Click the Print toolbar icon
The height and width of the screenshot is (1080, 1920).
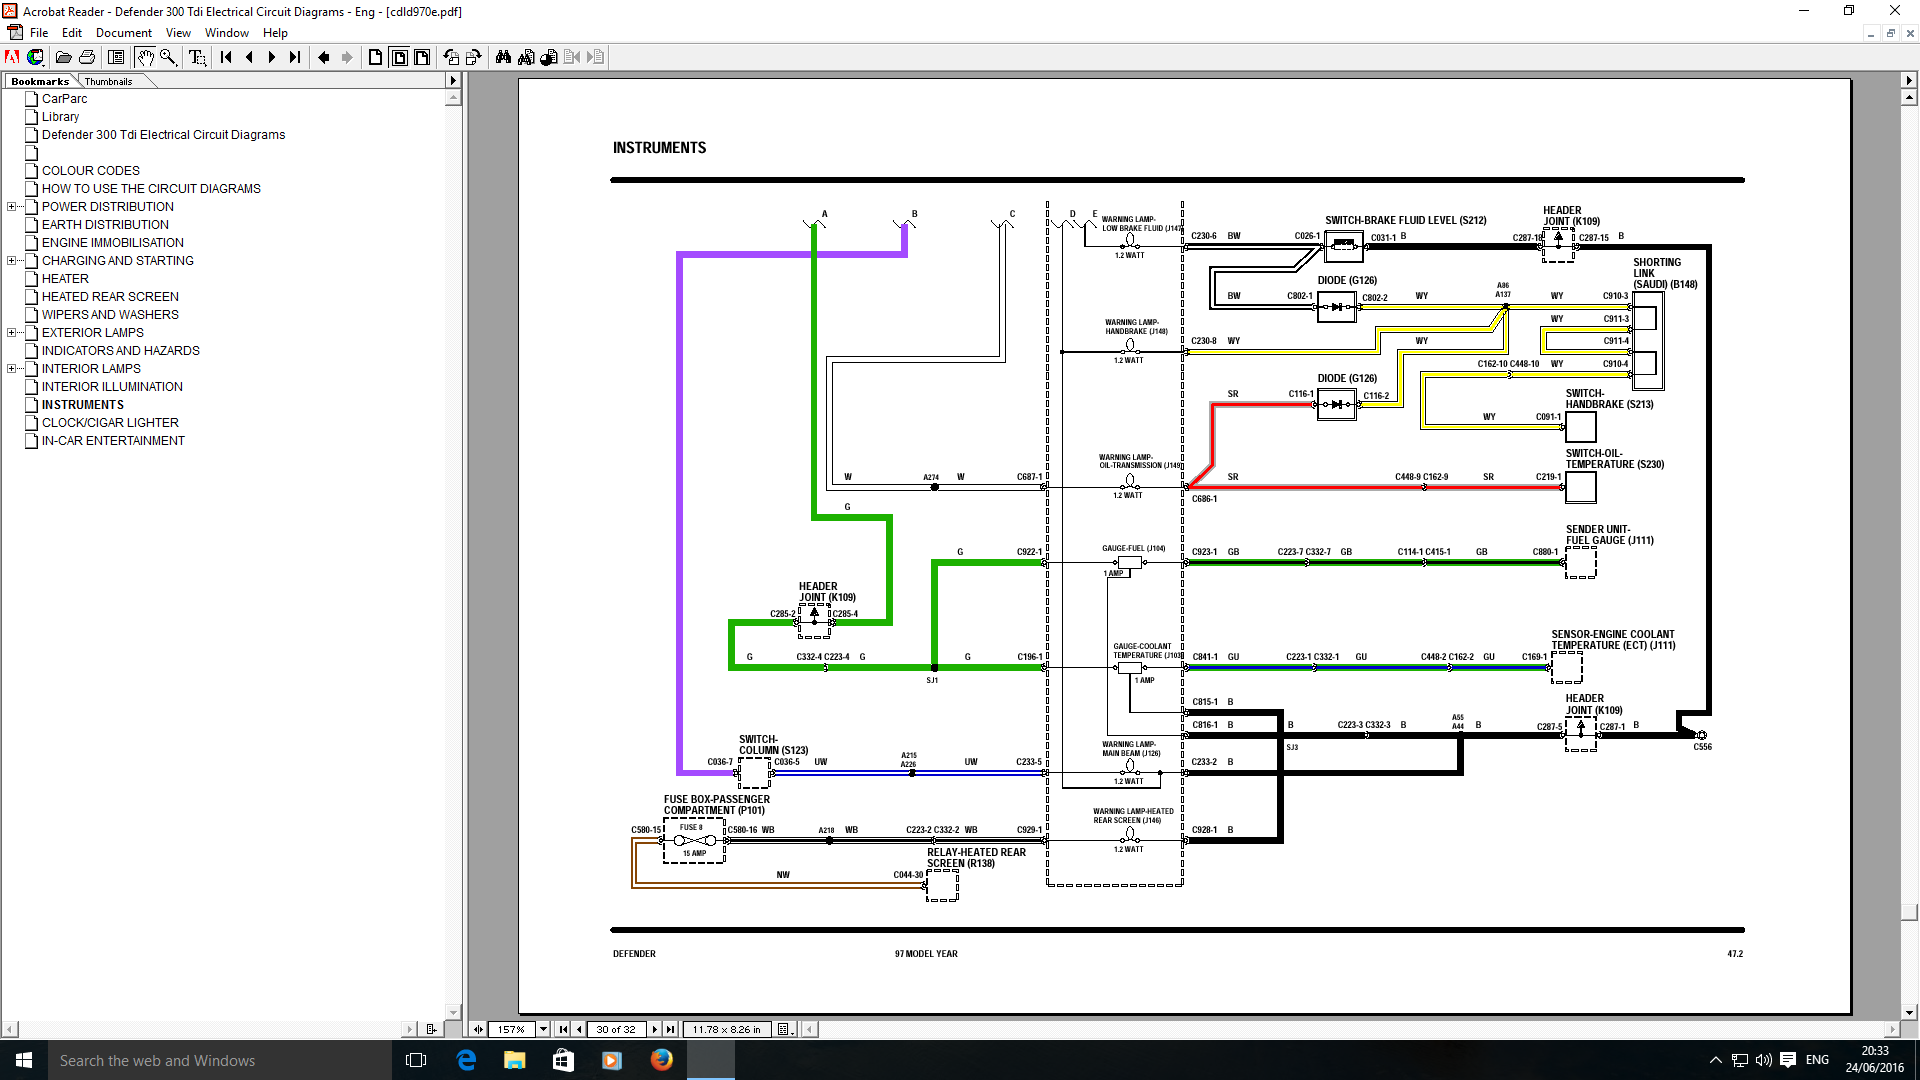coord(87,57)
